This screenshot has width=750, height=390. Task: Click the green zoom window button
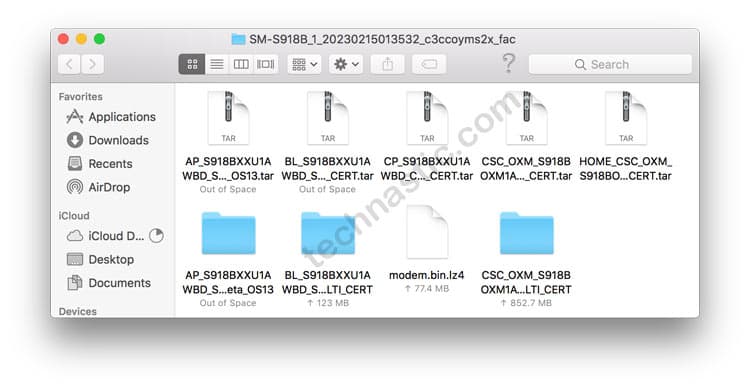click(x=99, y=39)
